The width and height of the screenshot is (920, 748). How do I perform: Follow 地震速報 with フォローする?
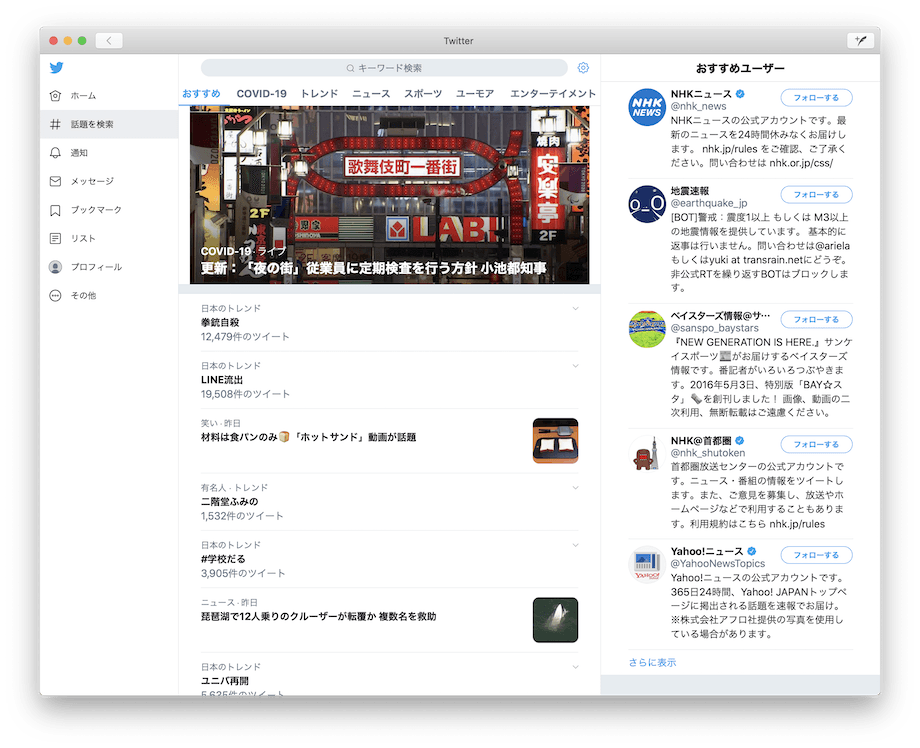(816, 195)
